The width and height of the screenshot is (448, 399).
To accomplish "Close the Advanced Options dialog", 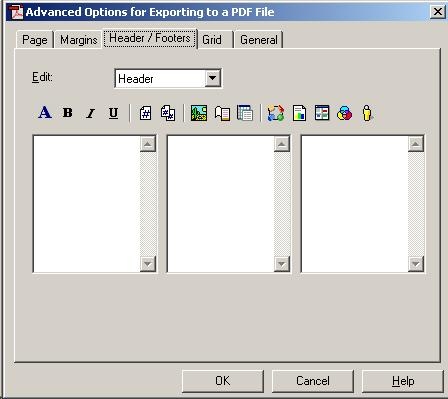I will coord(437,12).
